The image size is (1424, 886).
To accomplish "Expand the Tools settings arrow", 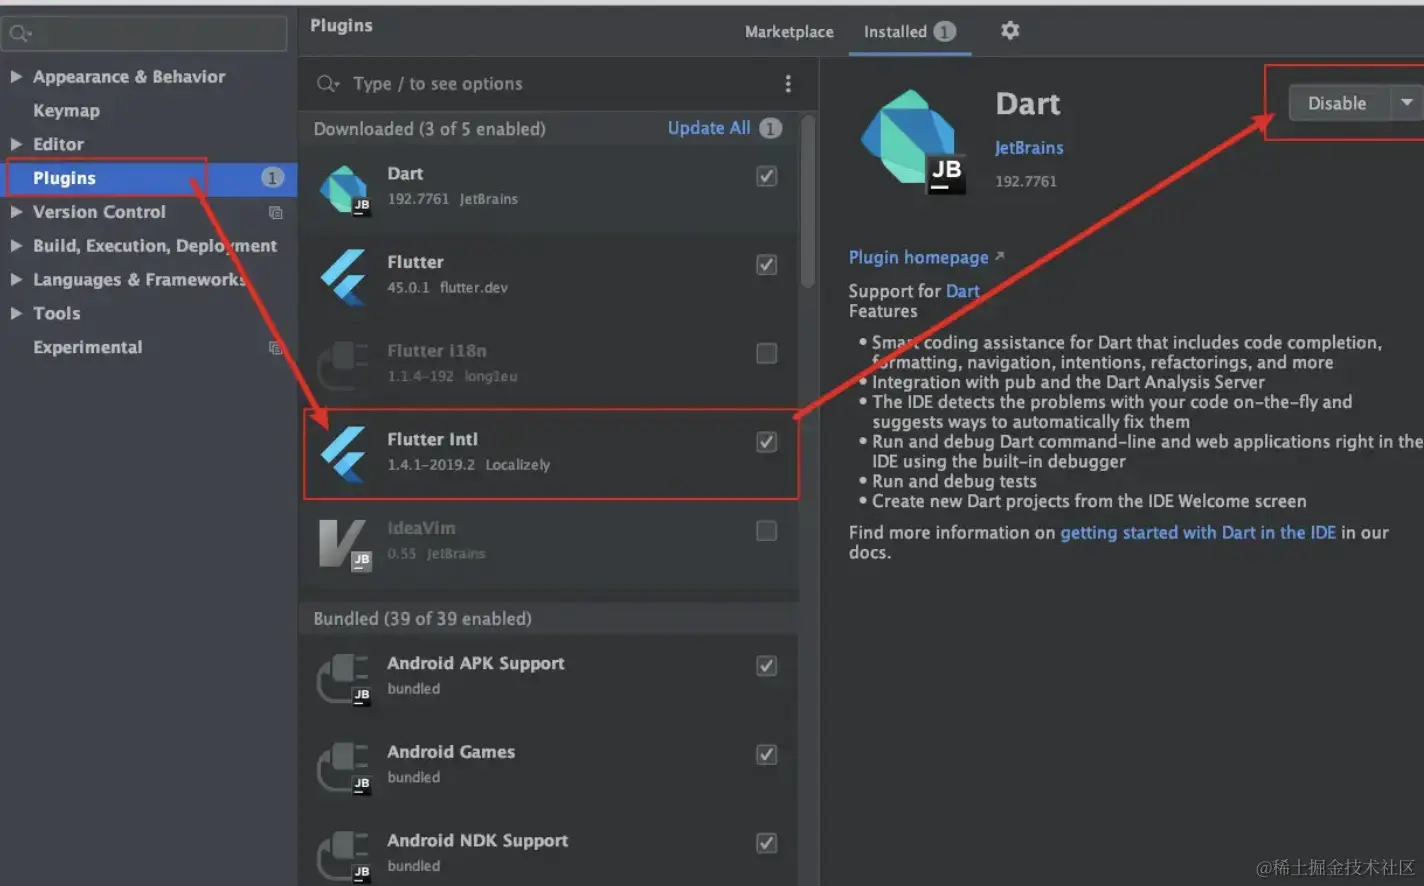I will (x=16, y=313).
